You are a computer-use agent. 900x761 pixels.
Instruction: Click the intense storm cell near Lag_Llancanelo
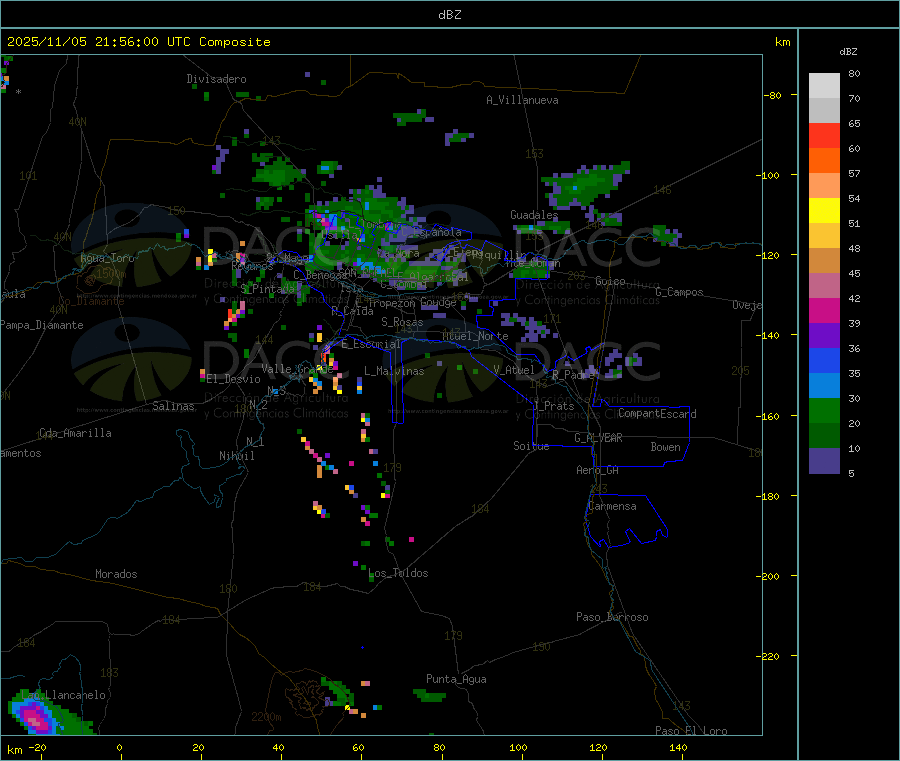tap(36, 718)
